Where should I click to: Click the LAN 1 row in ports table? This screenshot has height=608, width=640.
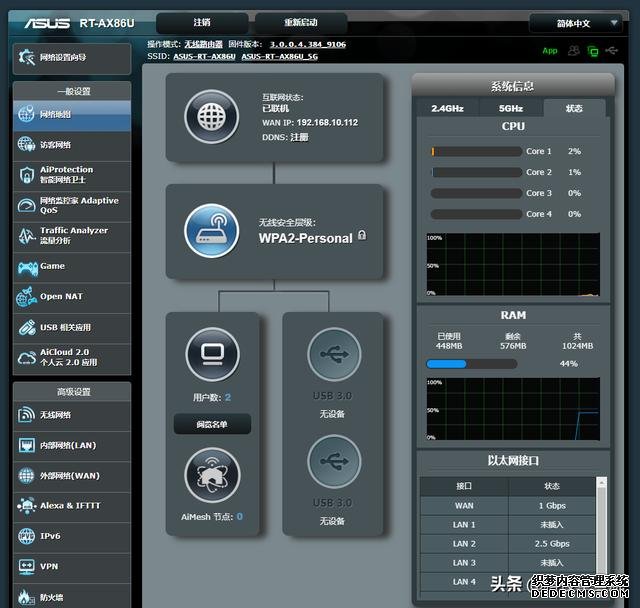[x=508, y=525]
